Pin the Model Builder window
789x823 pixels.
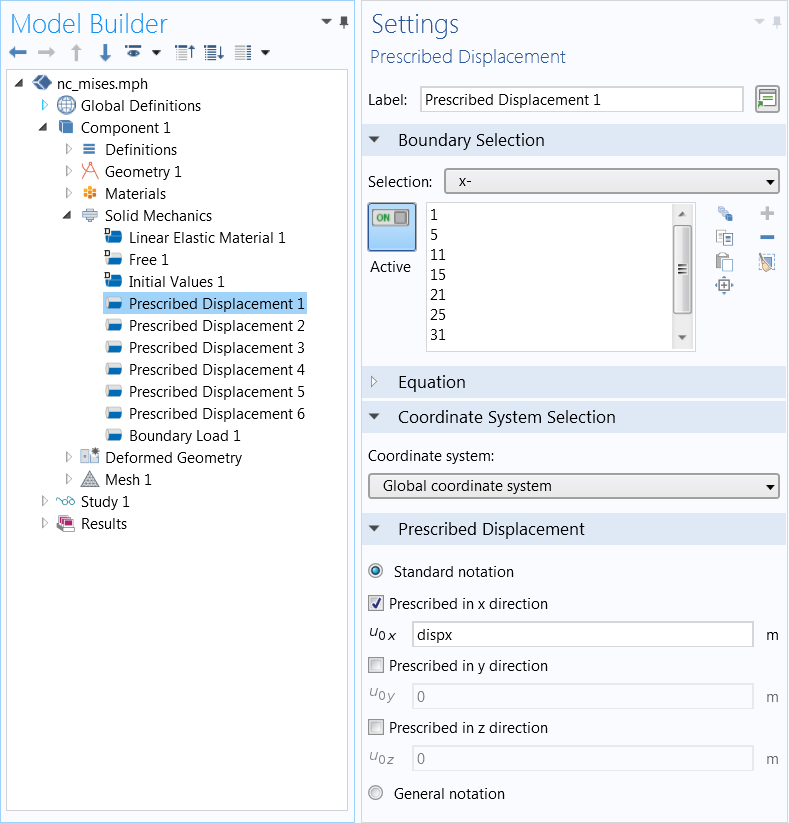[x=344, y=22]
